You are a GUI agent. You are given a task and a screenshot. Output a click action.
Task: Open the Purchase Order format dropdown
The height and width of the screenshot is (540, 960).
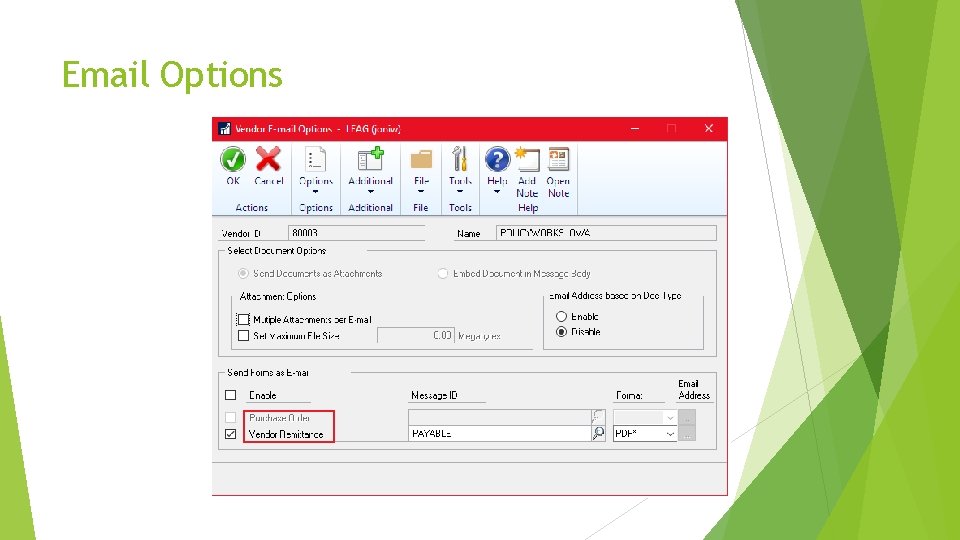pos(670,418)
